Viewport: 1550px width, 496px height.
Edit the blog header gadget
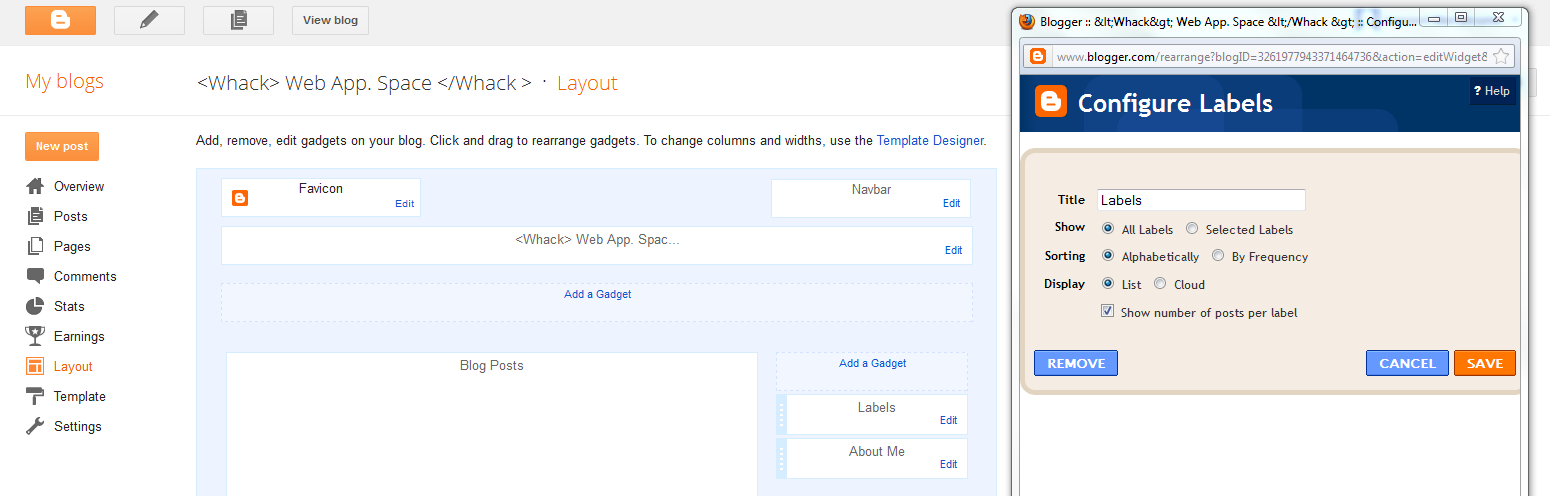[x=953, y=251]
